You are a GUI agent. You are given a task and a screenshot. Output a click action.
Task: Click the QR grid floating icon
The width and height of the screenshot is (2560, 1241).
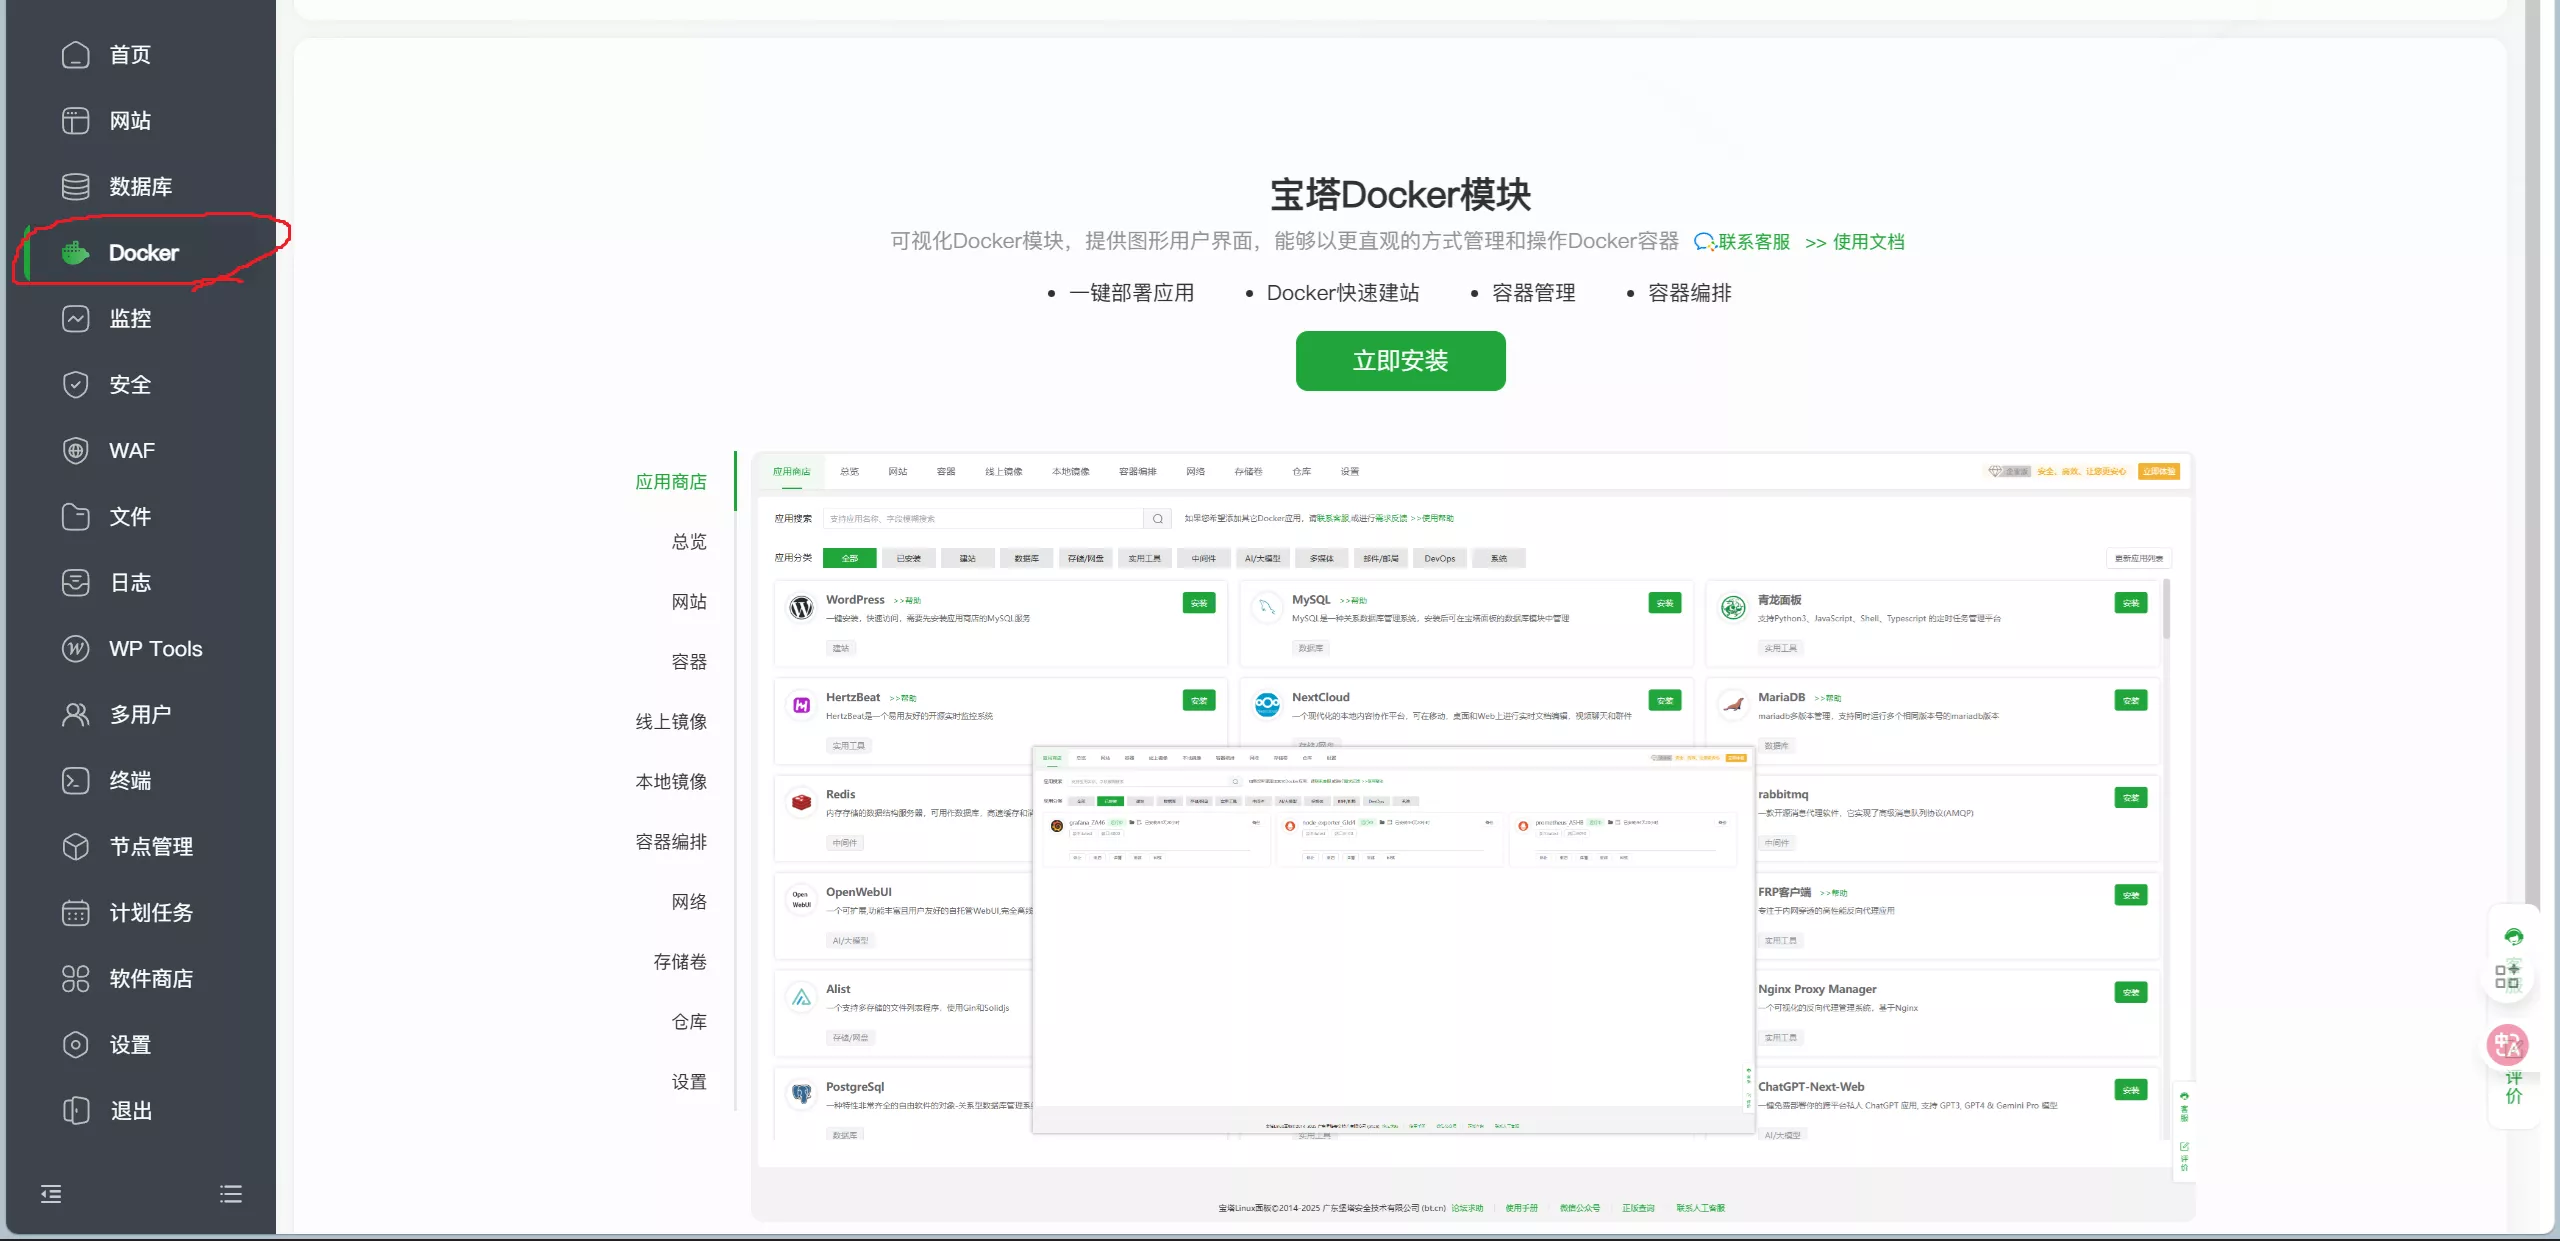2507,977
